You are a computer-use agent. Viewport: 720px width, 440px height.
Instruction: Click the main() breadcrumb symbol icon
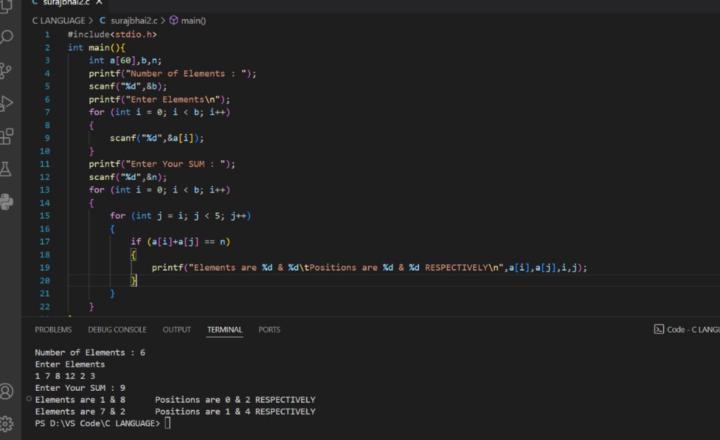click(x=174, y=20)
